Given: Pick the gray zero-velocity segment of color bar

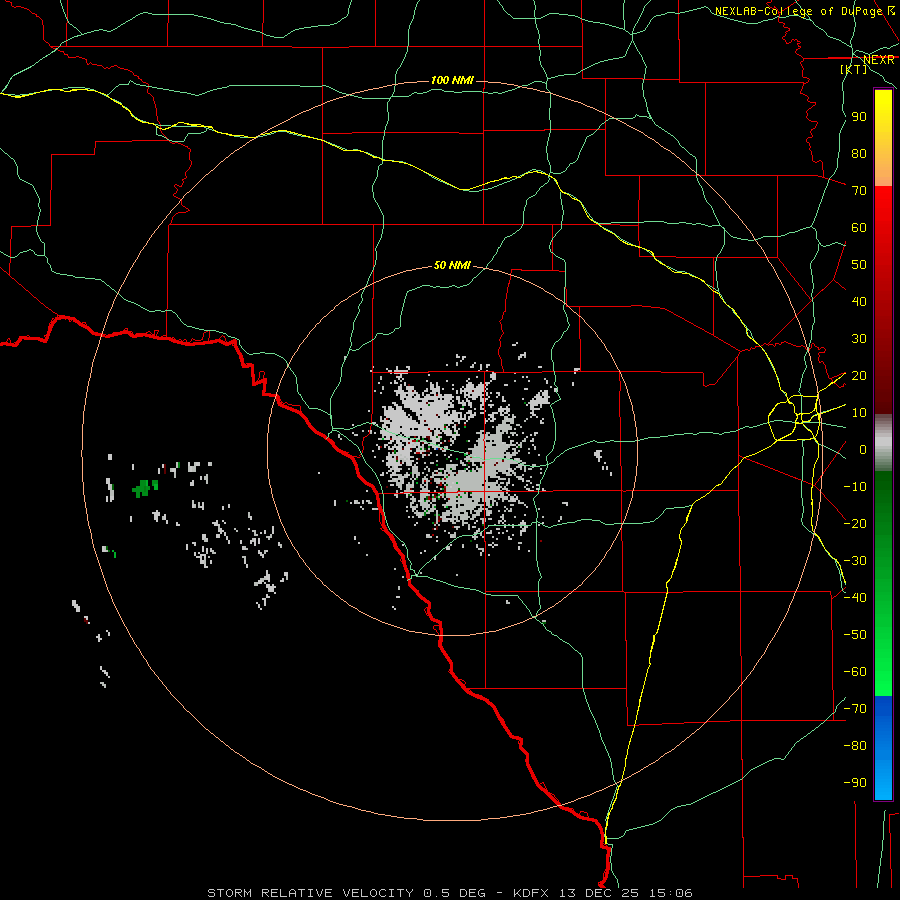Looking at the screenshot, I should (883, 443).
